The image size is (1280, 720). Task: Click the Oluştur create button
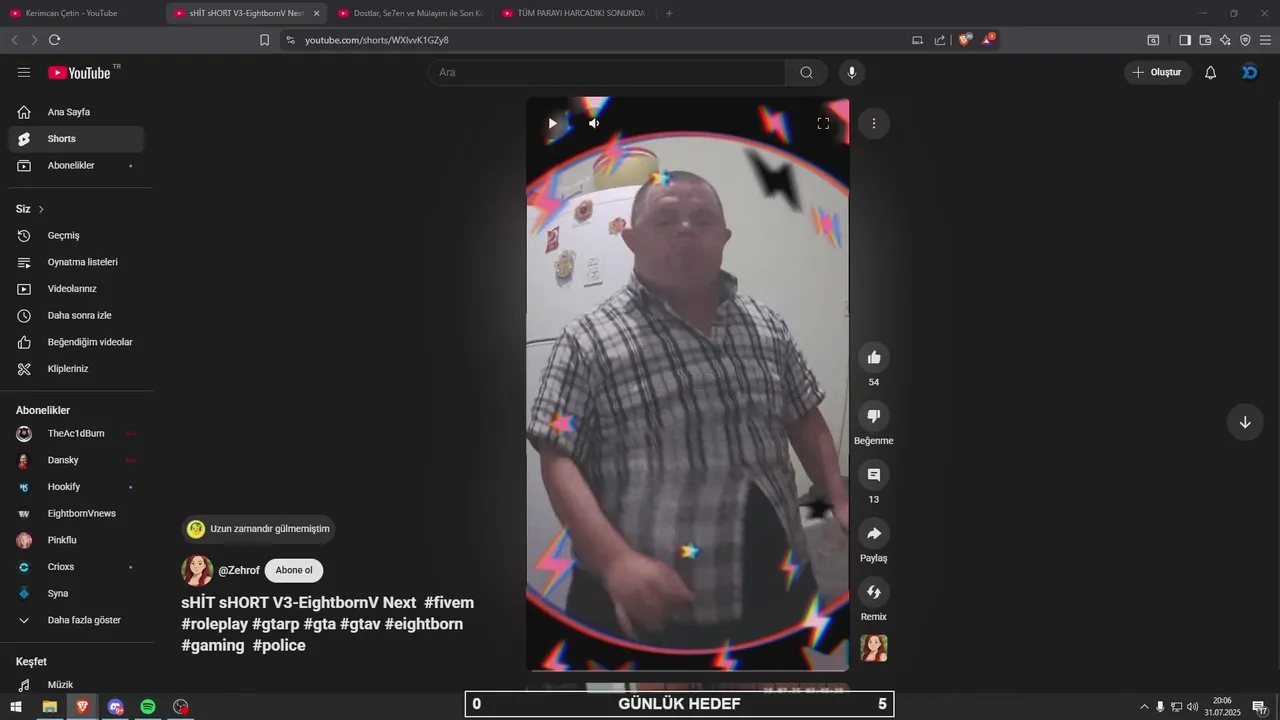click(1158, 72)
